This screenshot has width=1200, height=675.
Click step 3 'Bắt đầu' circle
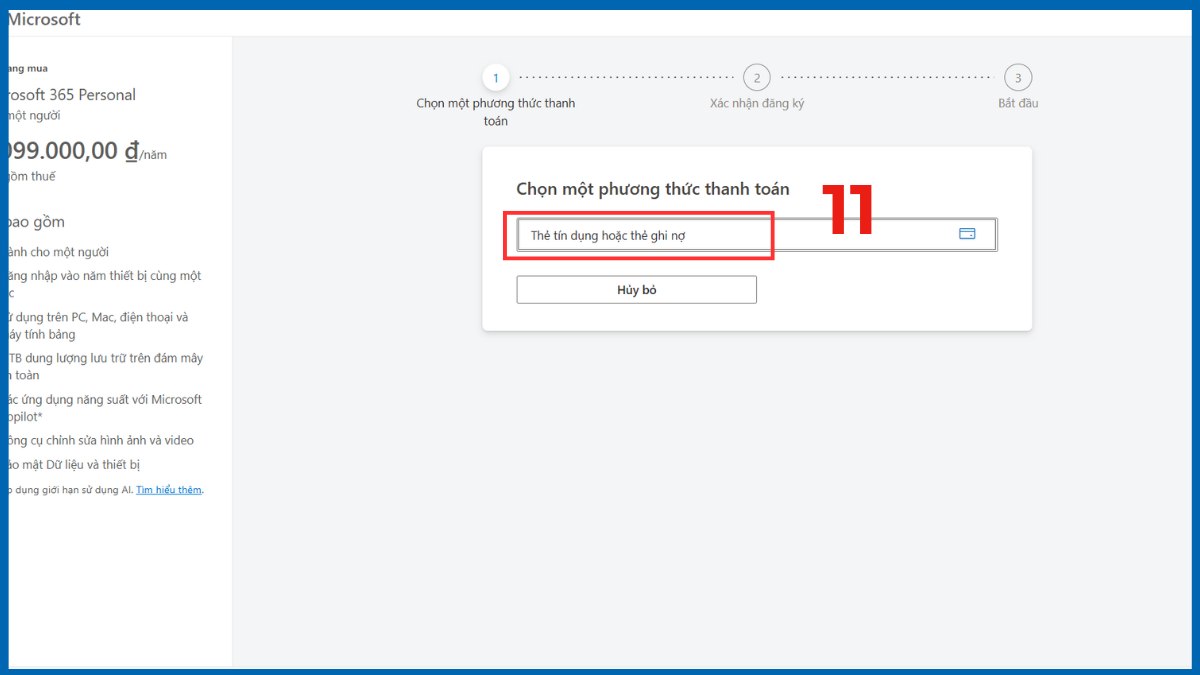coord(1018,77)
